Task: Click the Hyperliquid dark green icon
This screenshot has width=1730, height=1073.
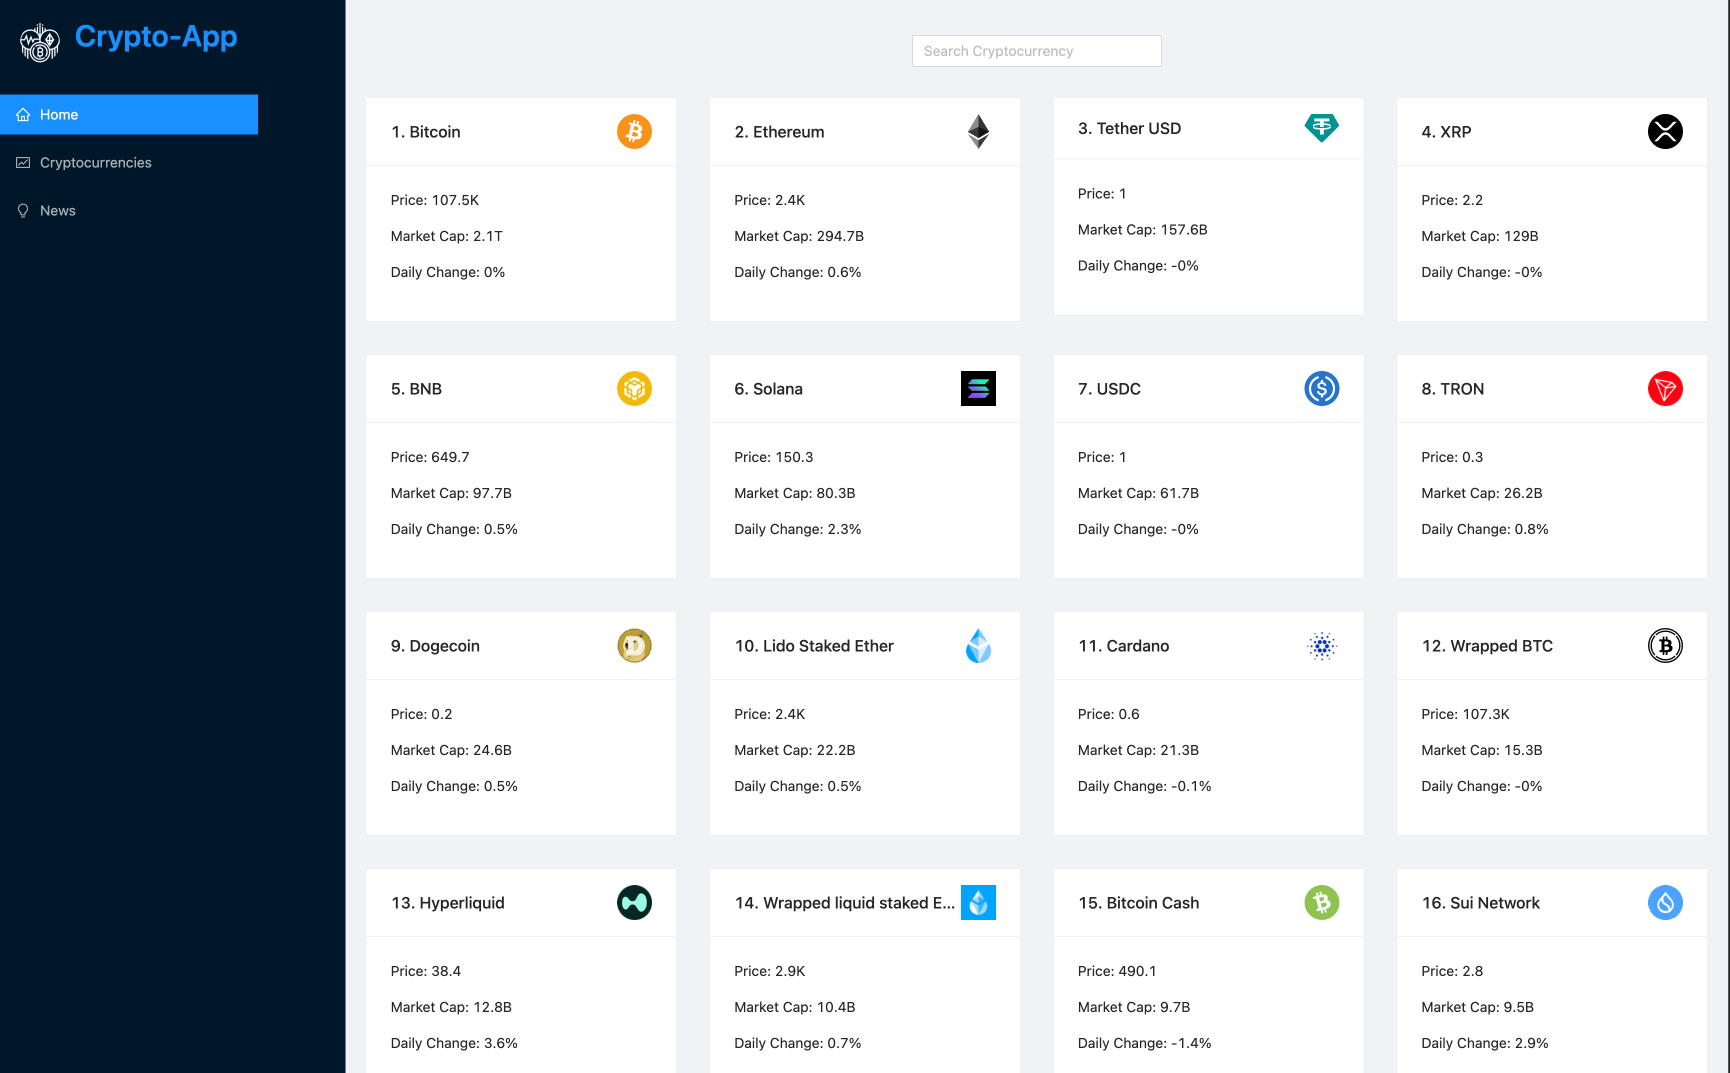Action: [x=634, y=903]
